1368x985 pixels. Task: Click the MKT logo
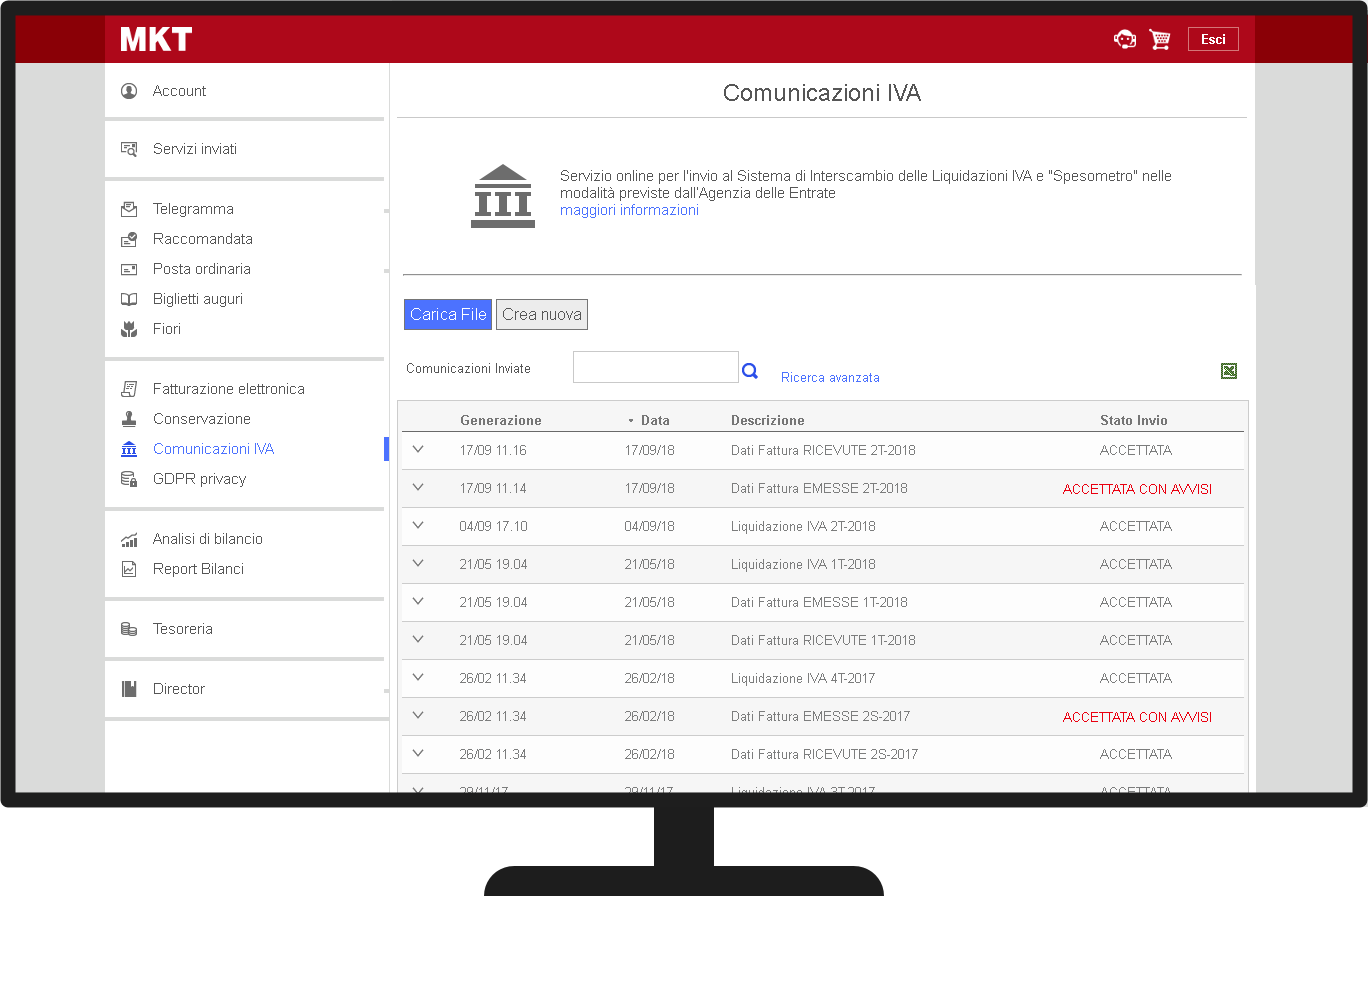coord(156,39)
